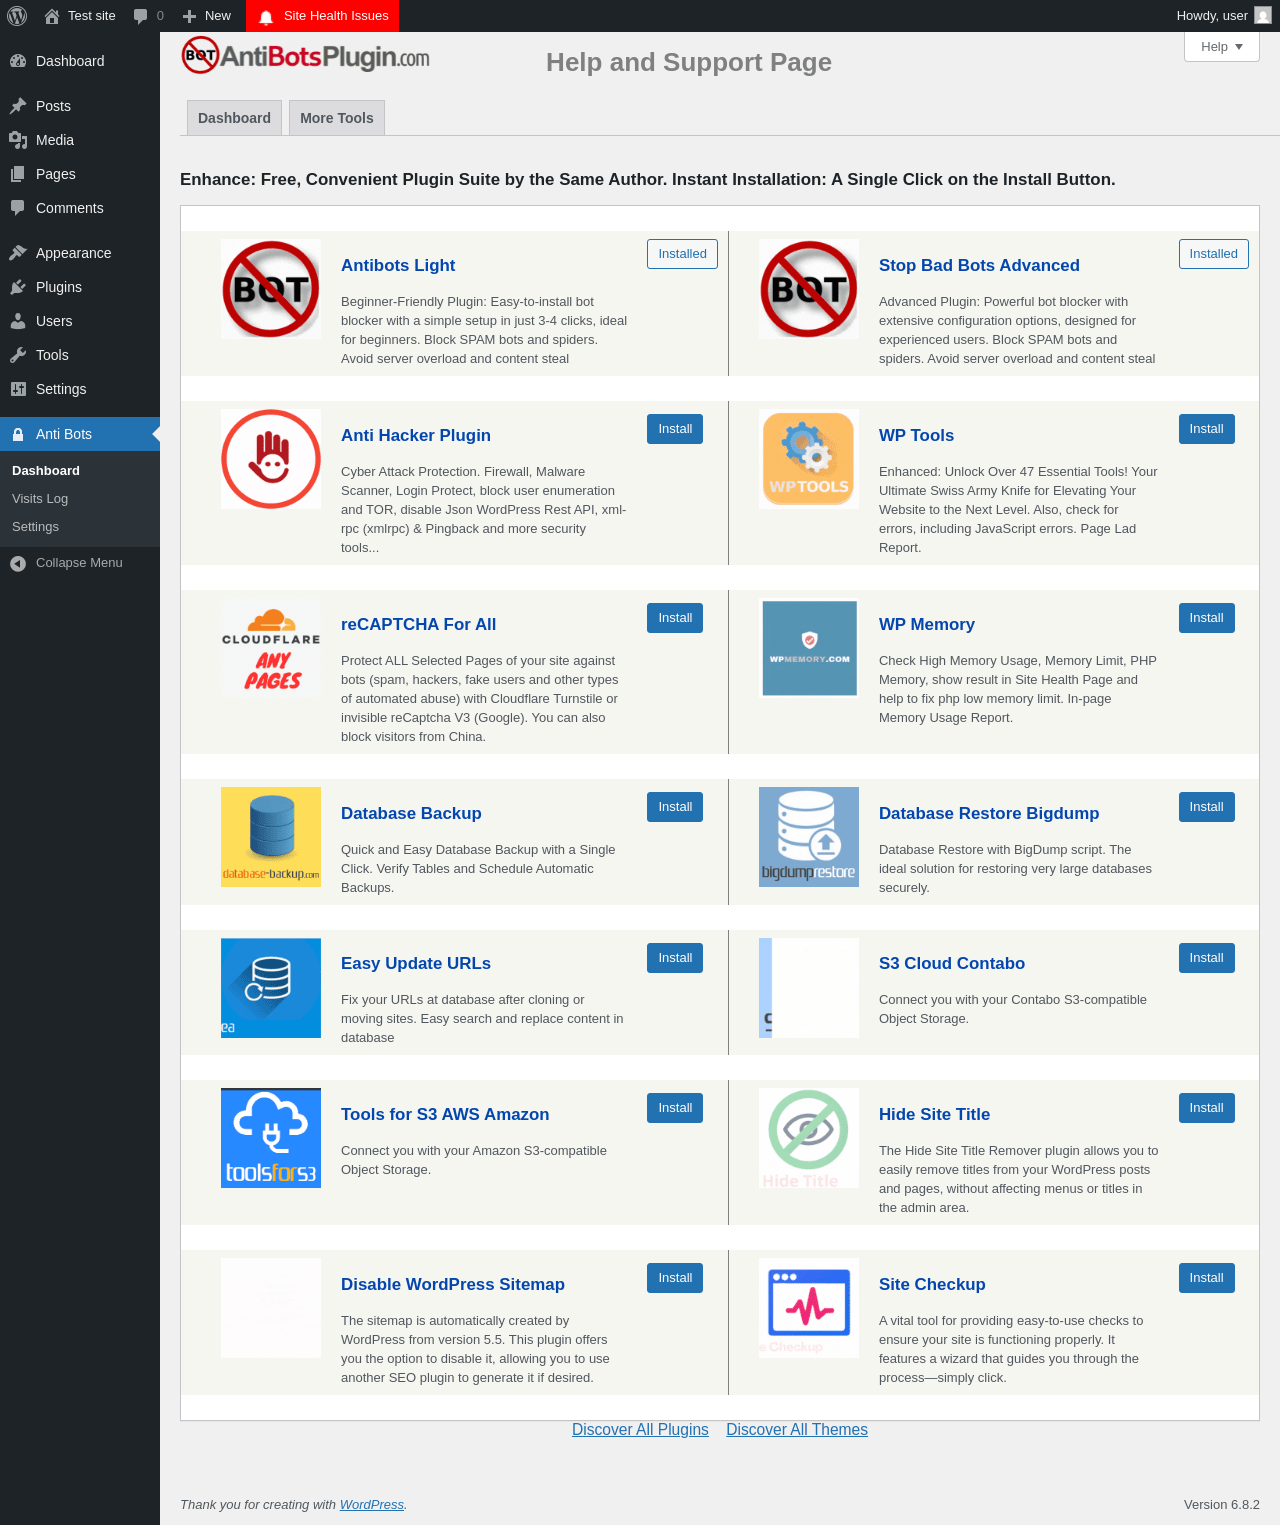Click the Posts pin icon
The width and height of the screenshot is (1280, 1525).
point(18,106)
